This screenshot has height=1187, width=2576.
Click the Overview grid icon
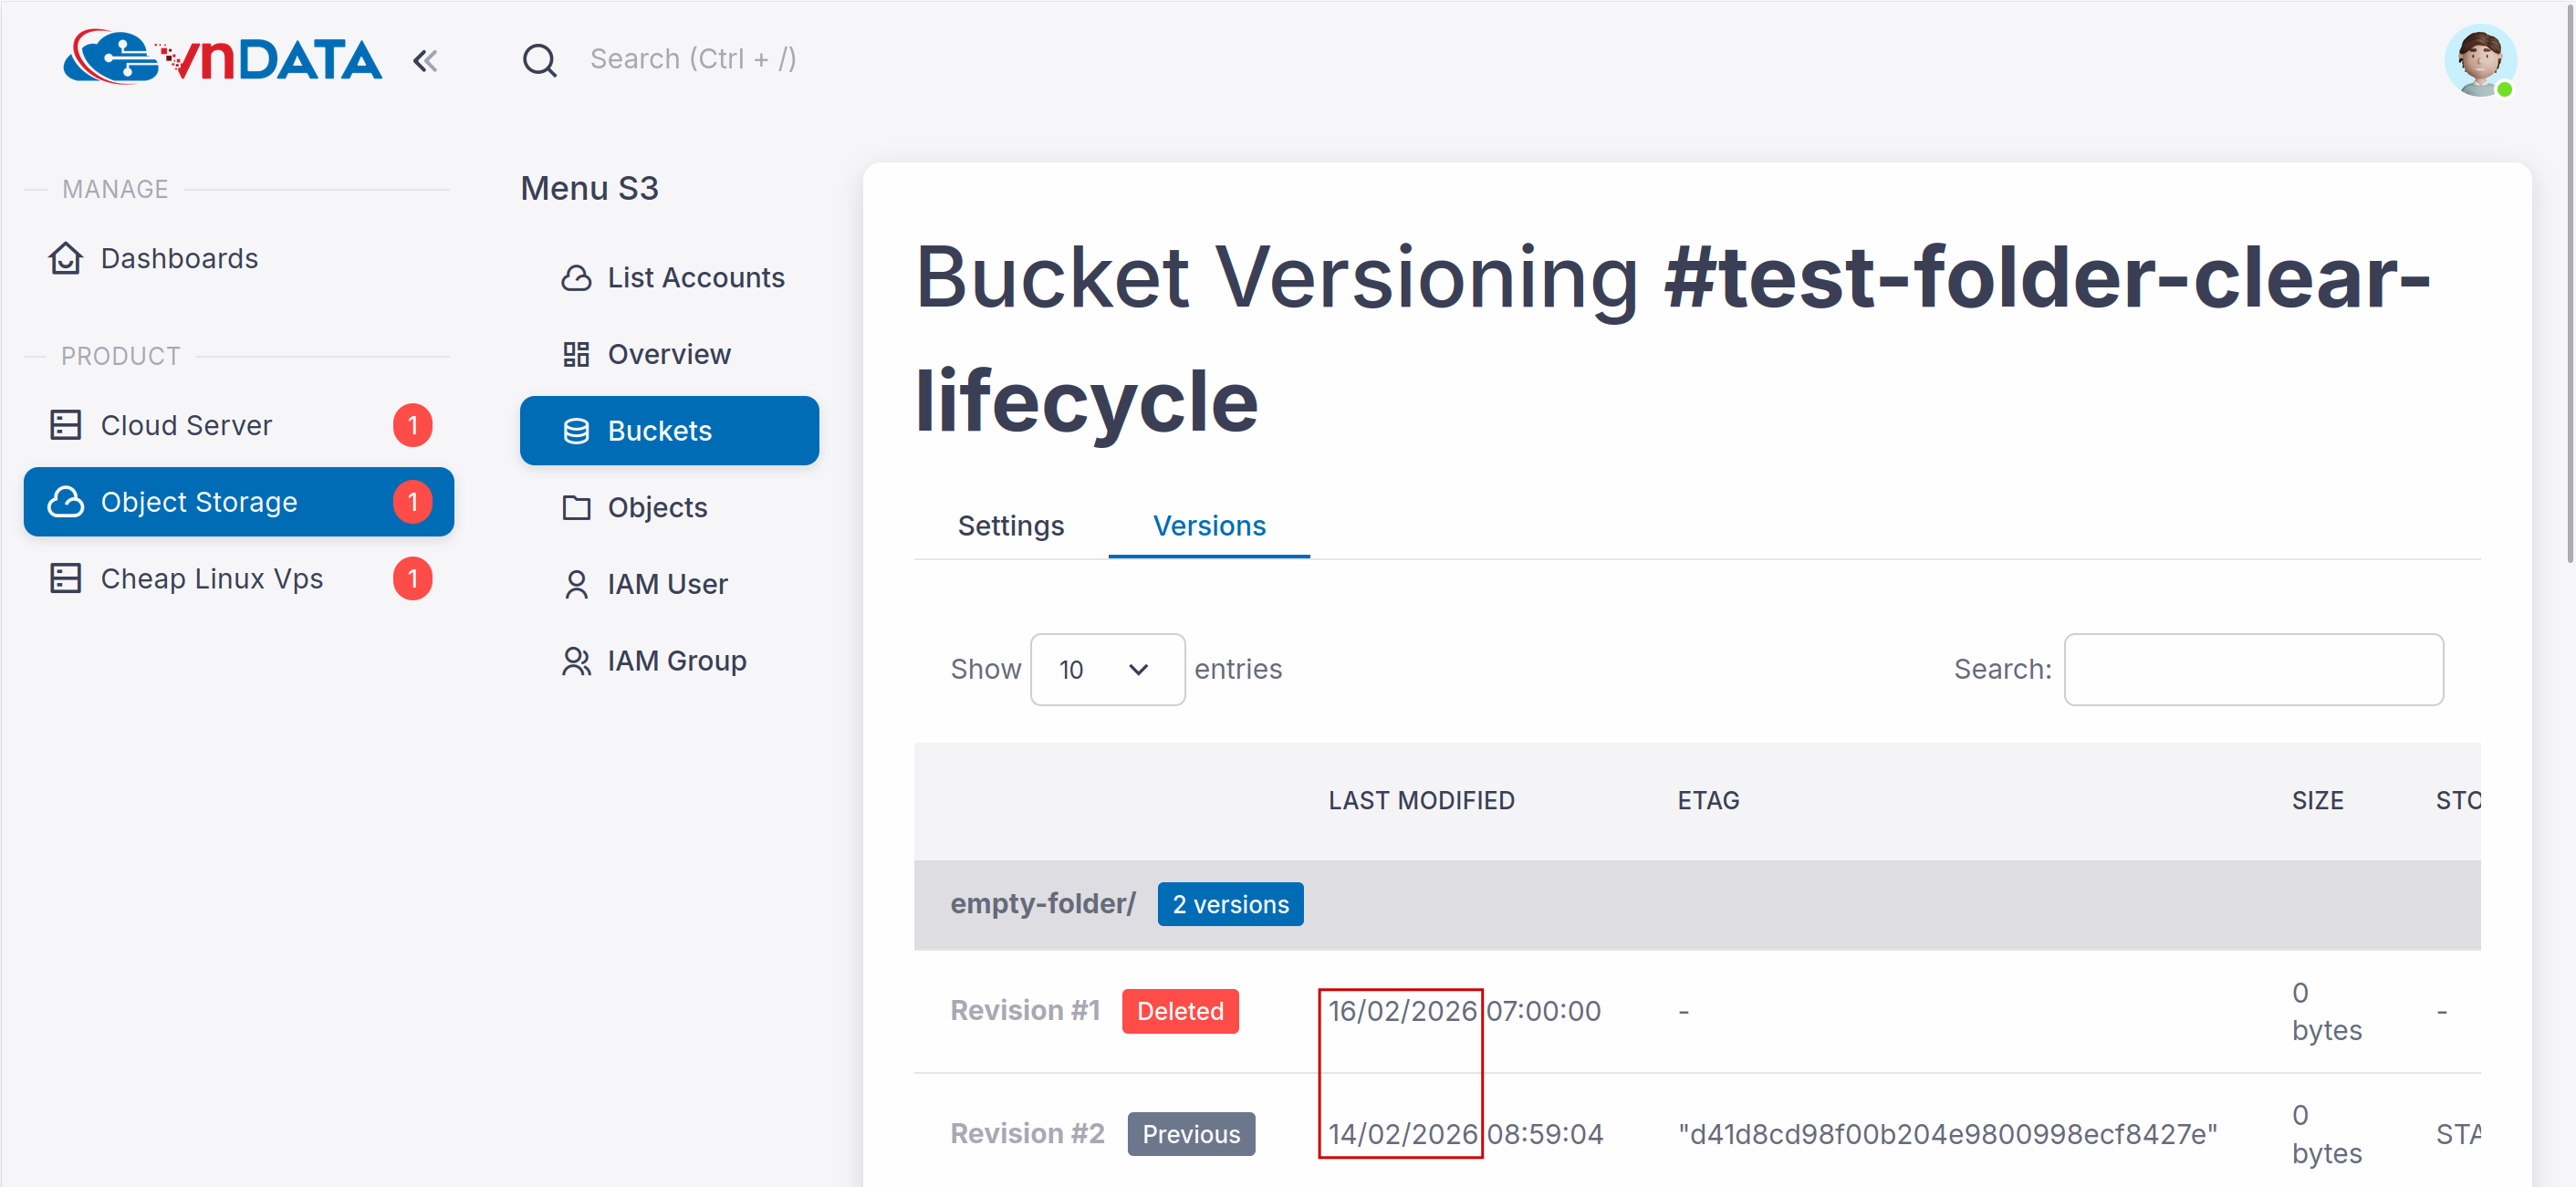(576, 354)
